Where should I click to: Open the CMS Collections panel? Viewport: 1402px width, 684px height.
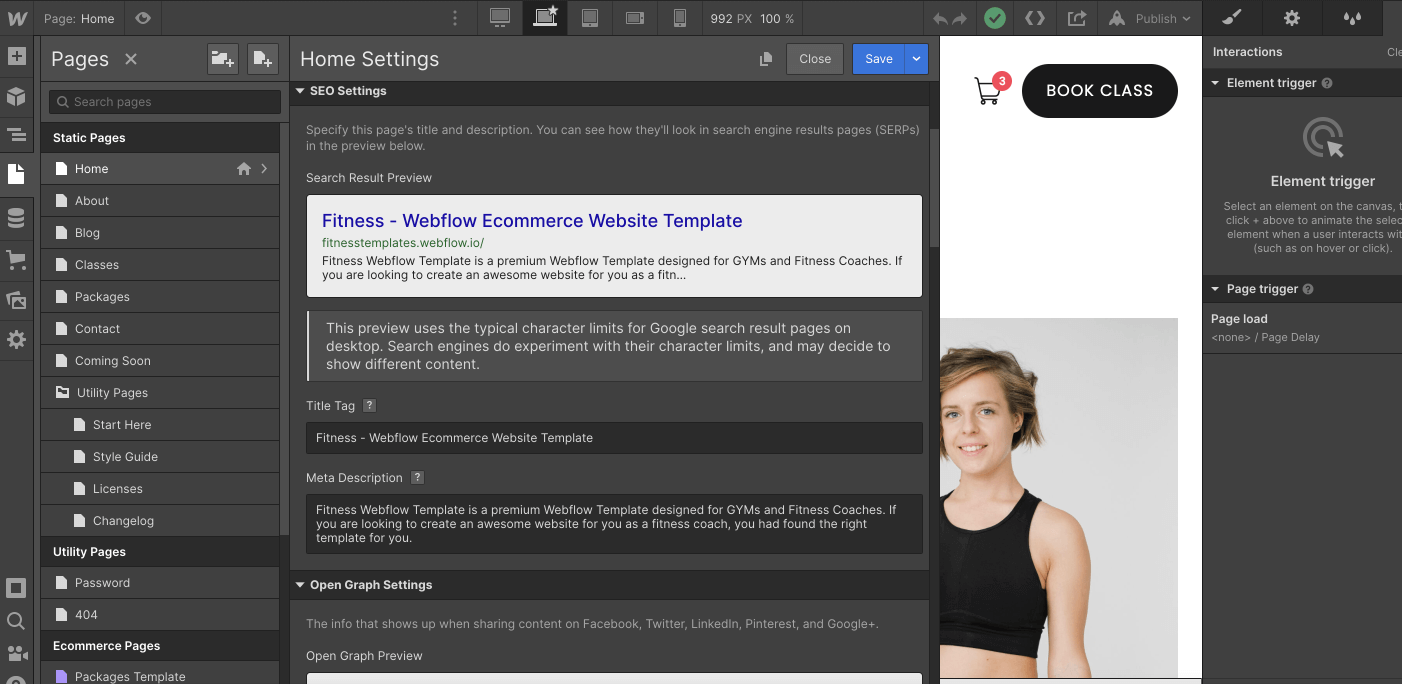(17, 218)
